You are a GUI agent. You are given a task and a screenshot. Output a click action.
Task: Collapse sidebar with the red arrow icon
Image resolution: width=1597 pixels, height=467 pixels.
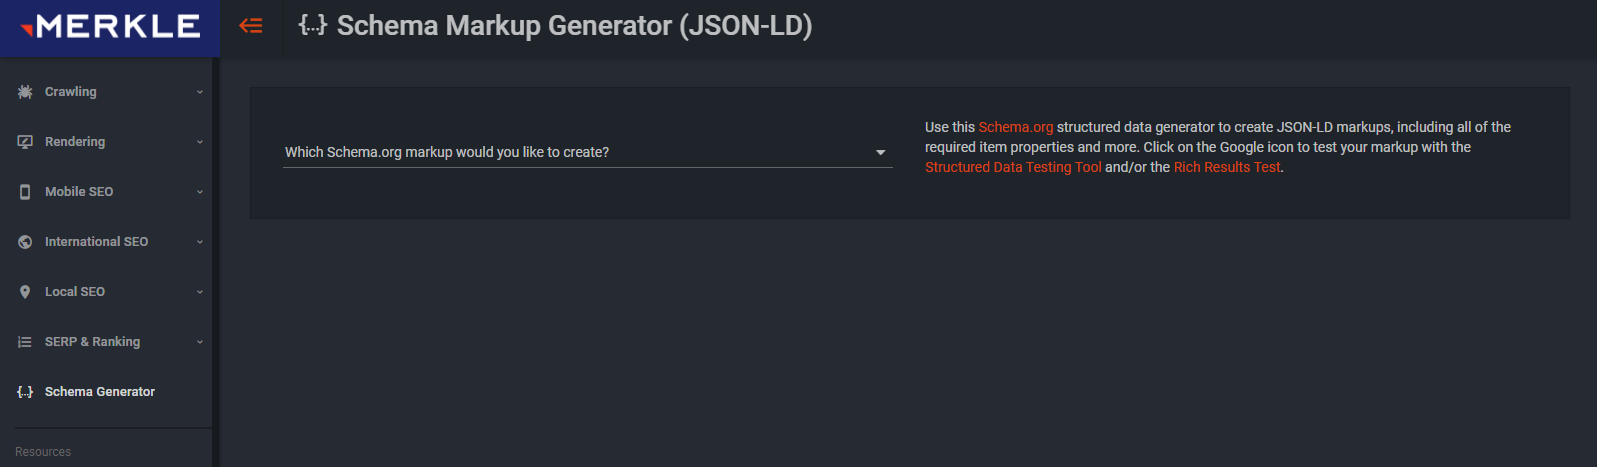pos(251,26)
